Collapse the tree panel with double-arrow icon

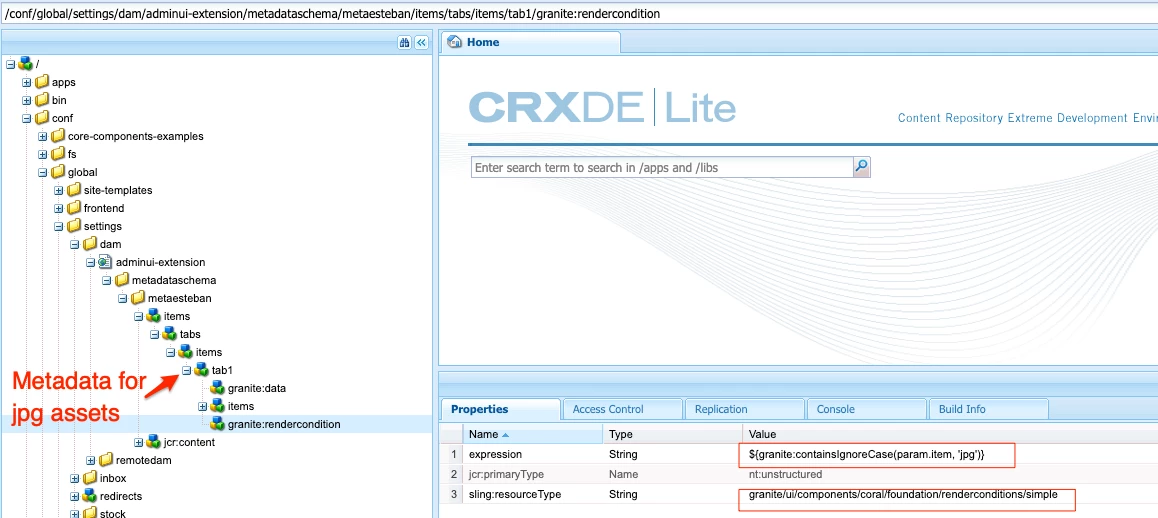pyautogui.click(x=422, y=43)
